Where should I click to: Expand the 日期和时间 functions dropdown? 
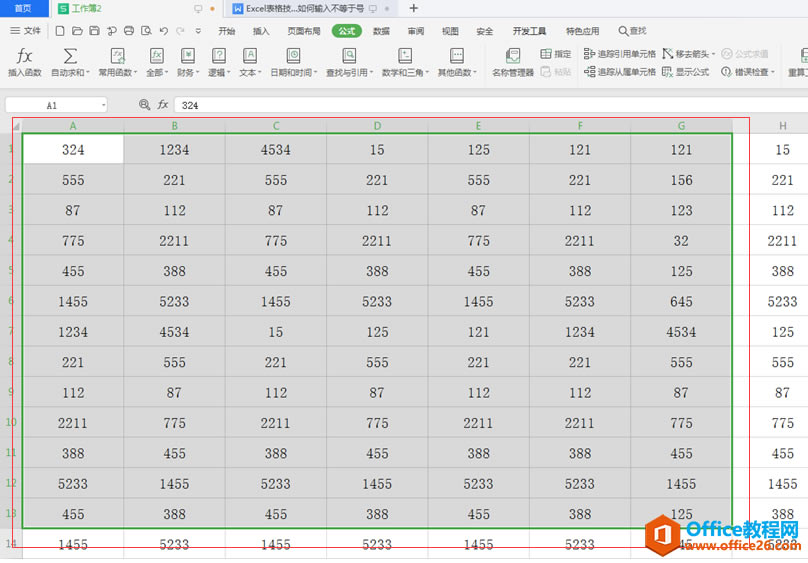pos(293,62)
